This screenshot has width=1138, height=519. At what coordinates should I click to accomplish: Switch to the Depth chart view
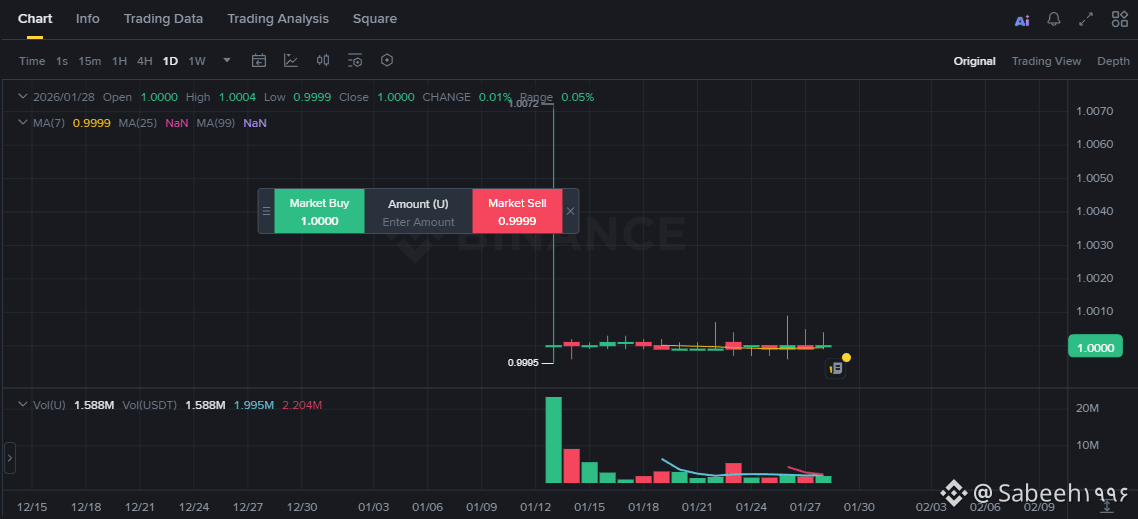(x=1113, y=61)
